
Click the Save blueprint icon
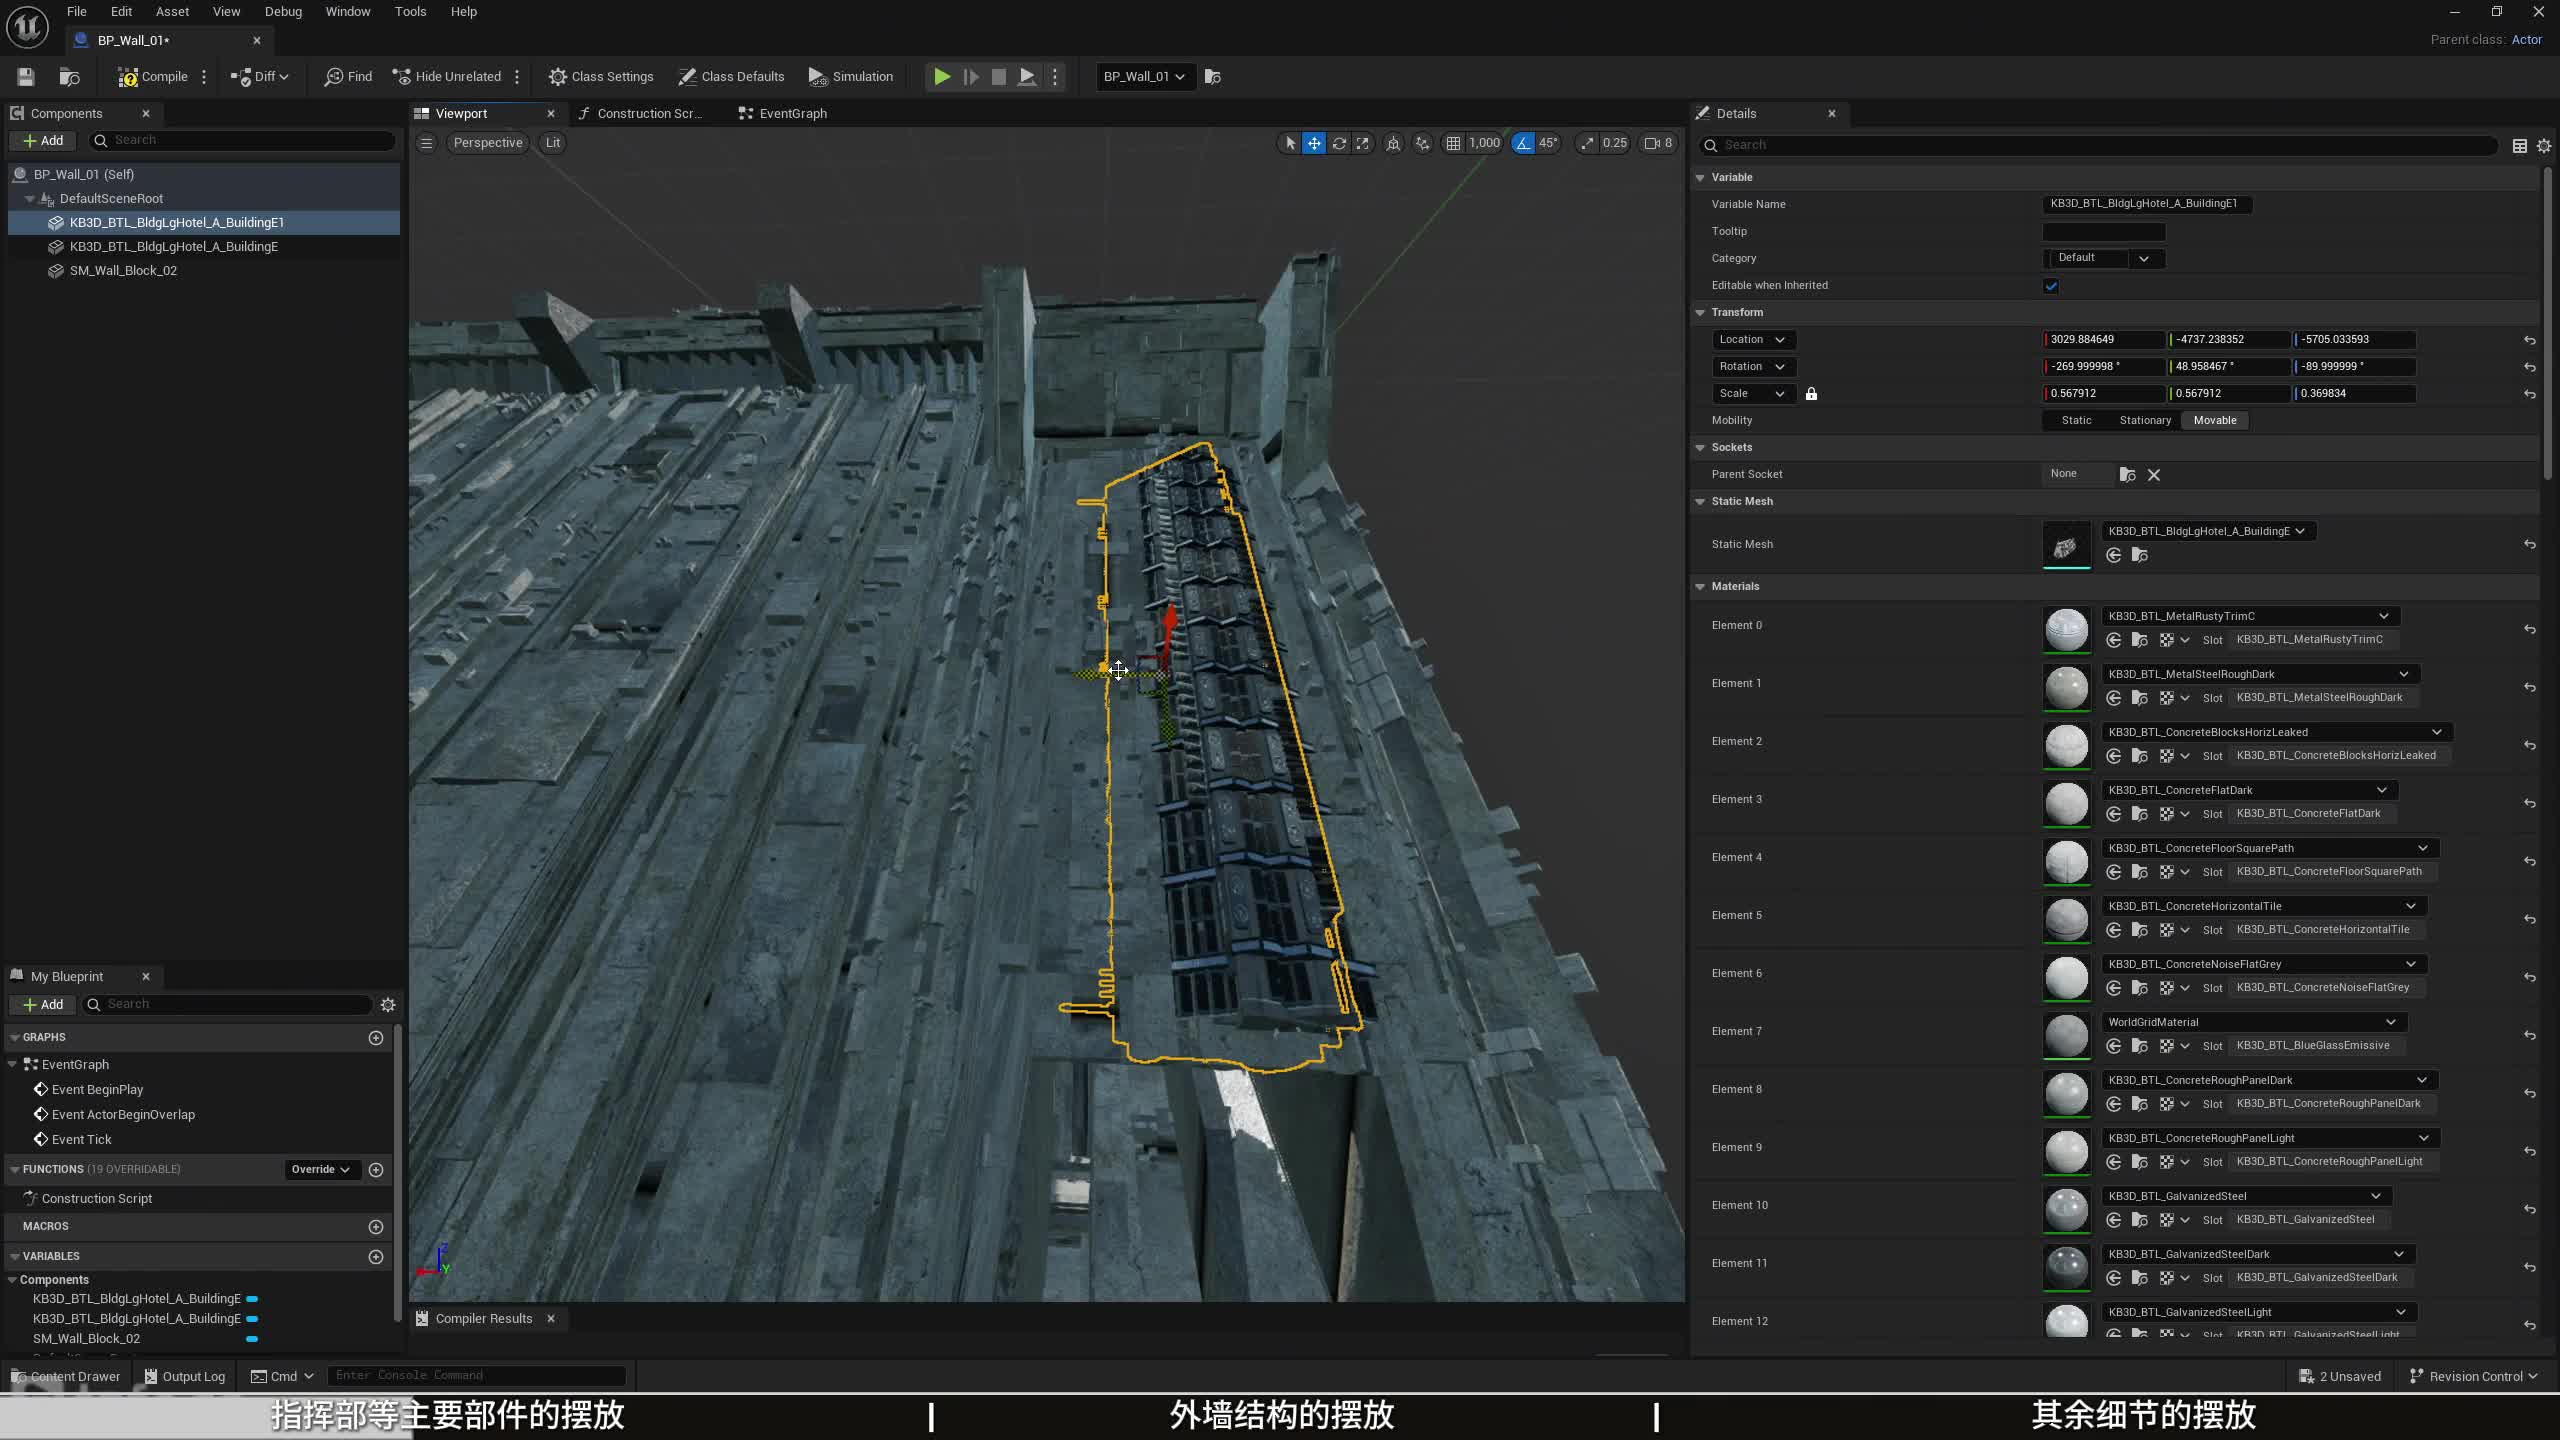coord(26,77)
